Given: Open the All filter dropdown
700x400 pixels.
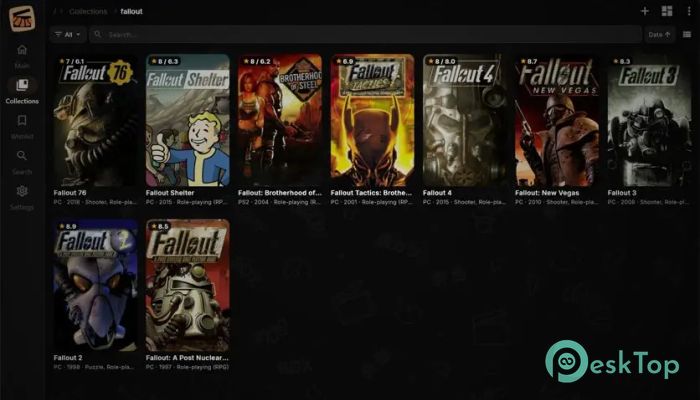Looking at the screenshot, I should tap(68, 34).
